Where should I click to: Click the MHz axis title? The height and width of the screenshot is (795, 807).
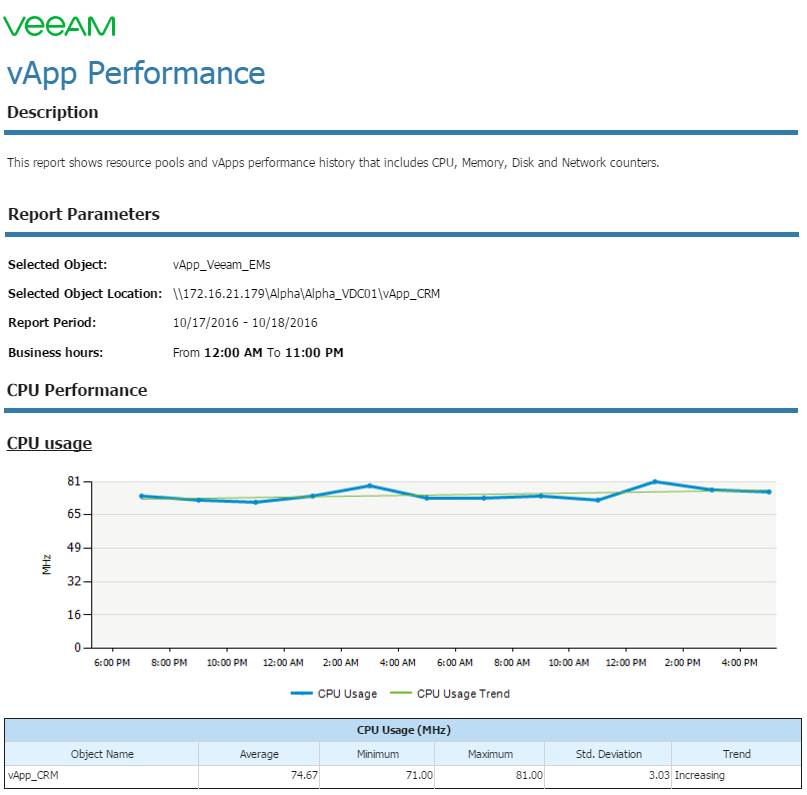(47, 564)
